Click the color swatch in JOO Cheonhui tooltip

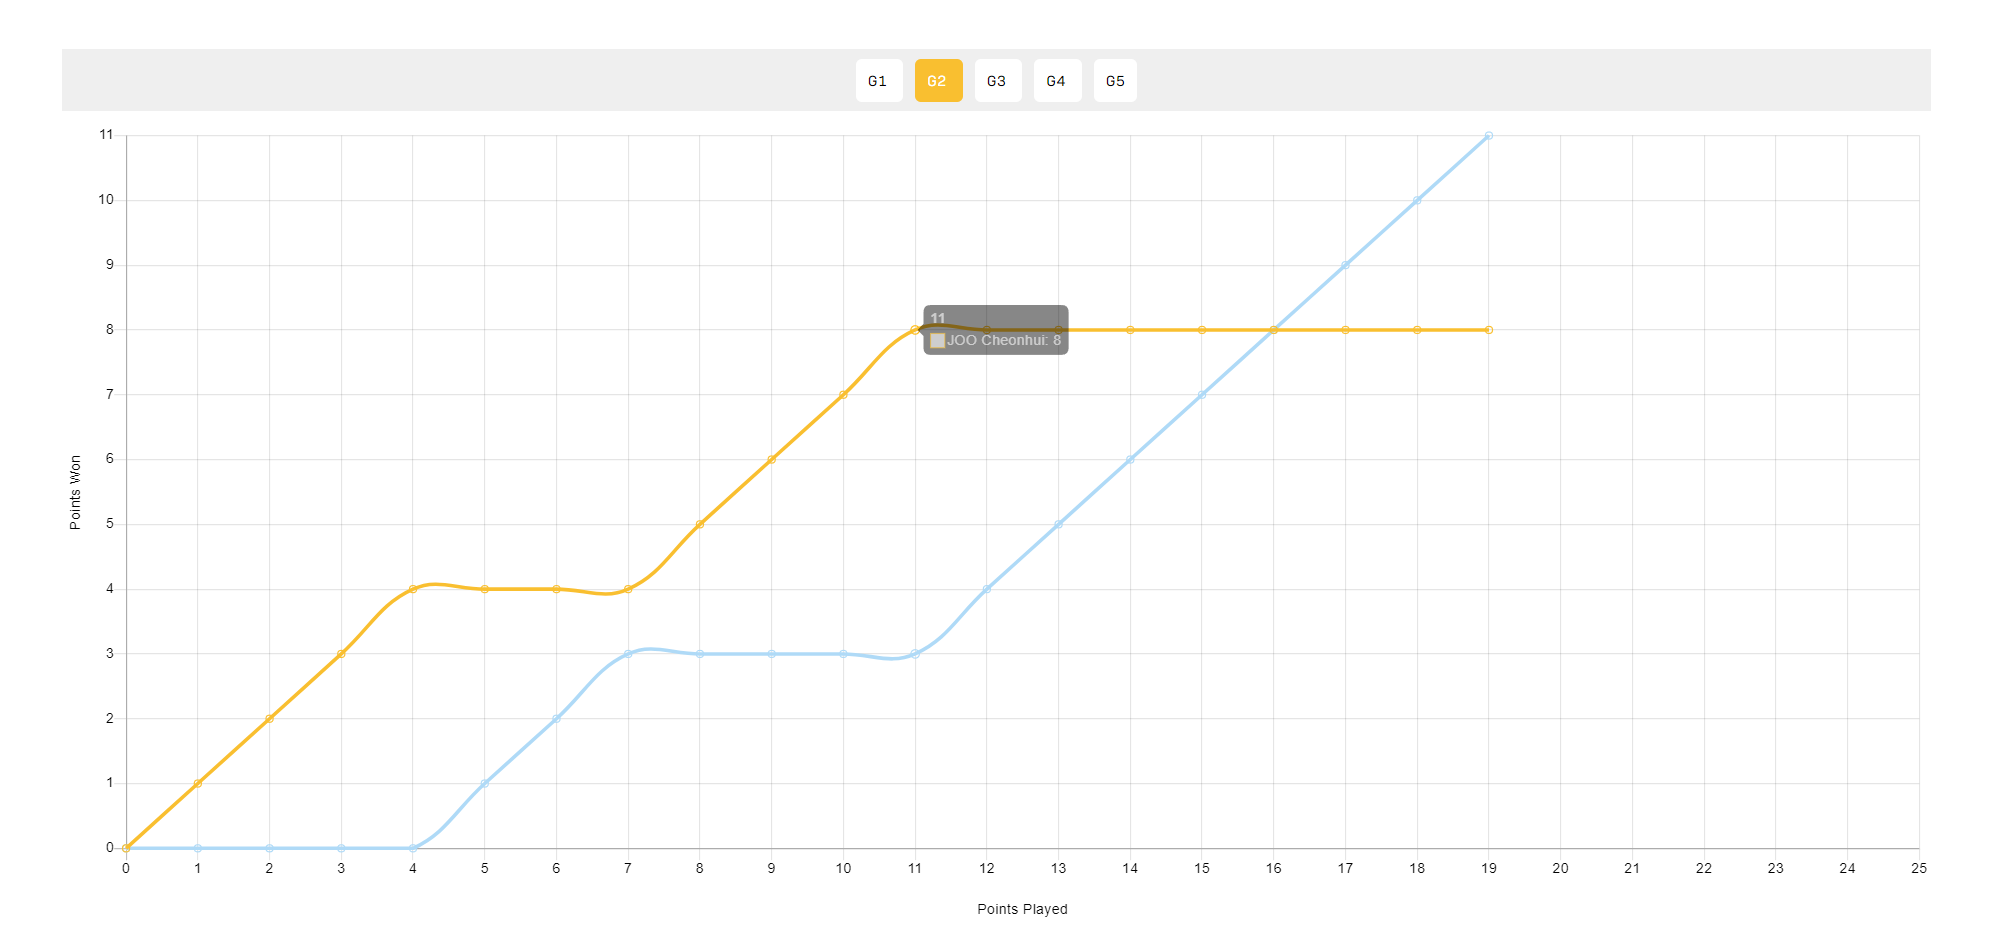tap(937, 341)
